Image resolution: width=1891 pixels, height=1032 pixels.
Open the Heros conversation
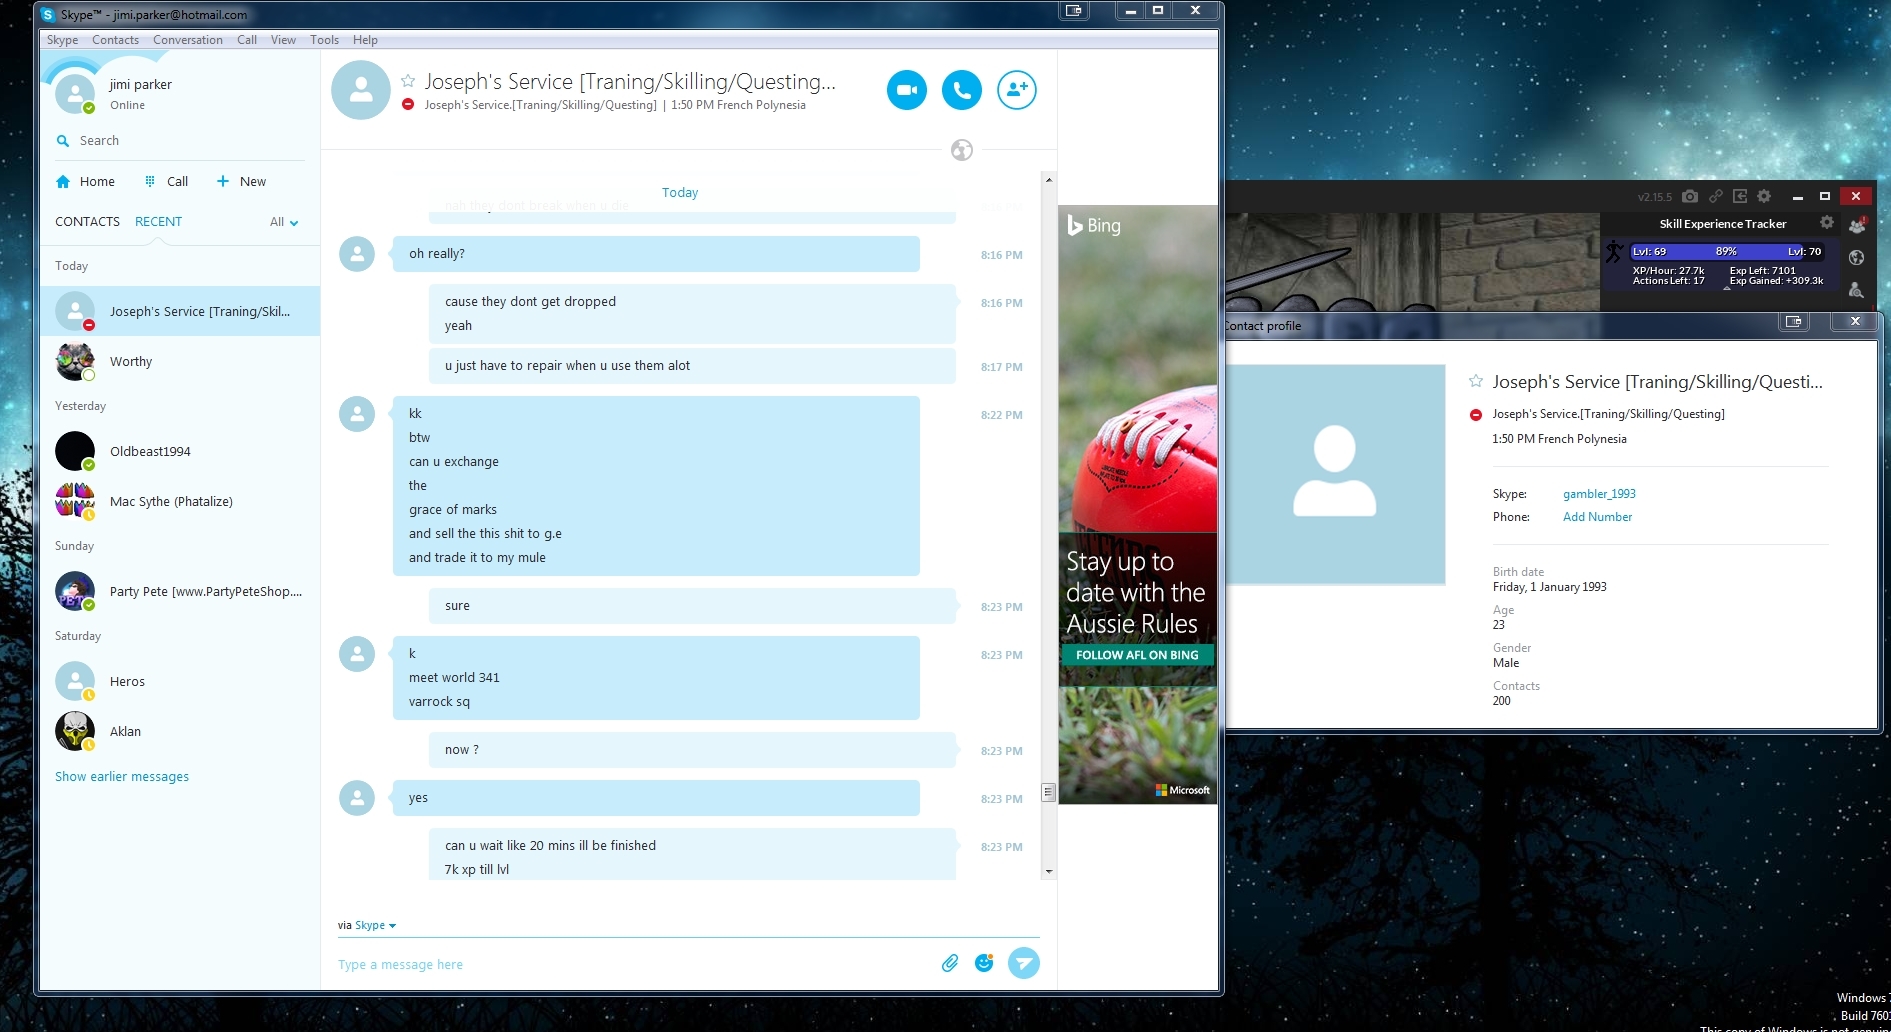[x=180, y=681]
